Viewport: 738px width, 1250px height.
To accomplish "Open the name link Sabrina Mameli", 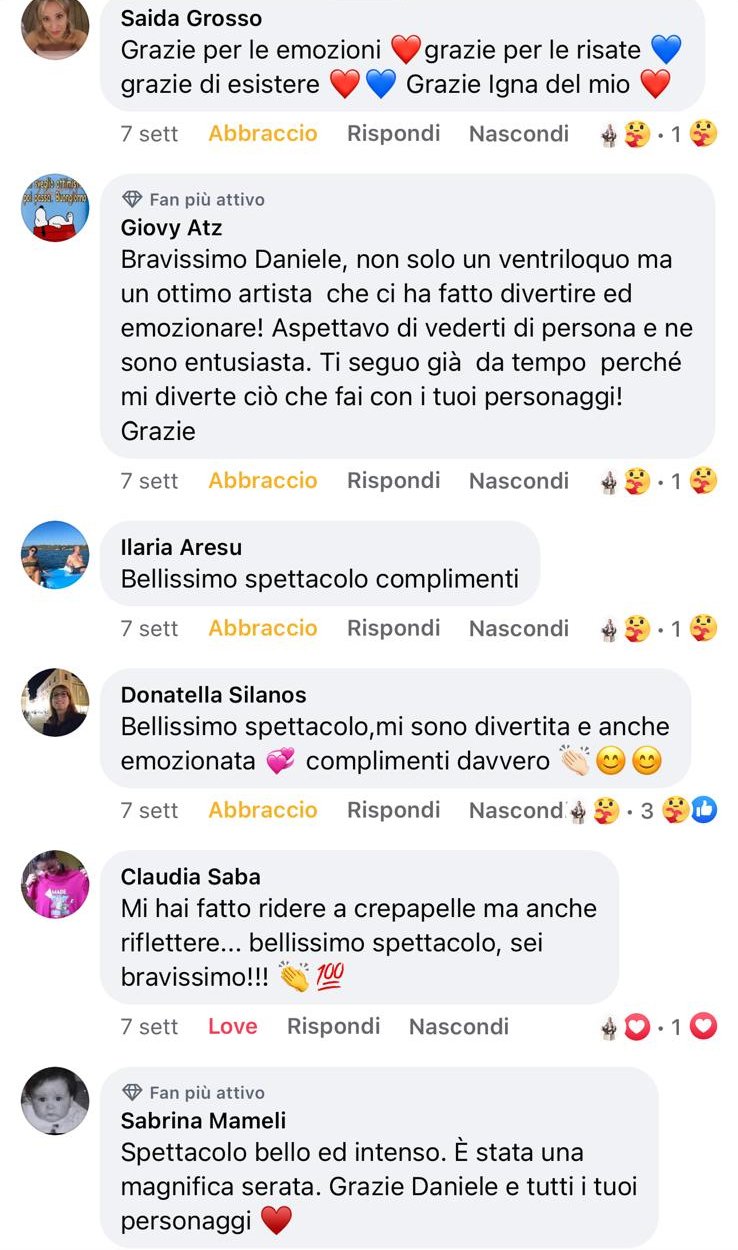I will pyautogui.click(x=204, y=1121).
